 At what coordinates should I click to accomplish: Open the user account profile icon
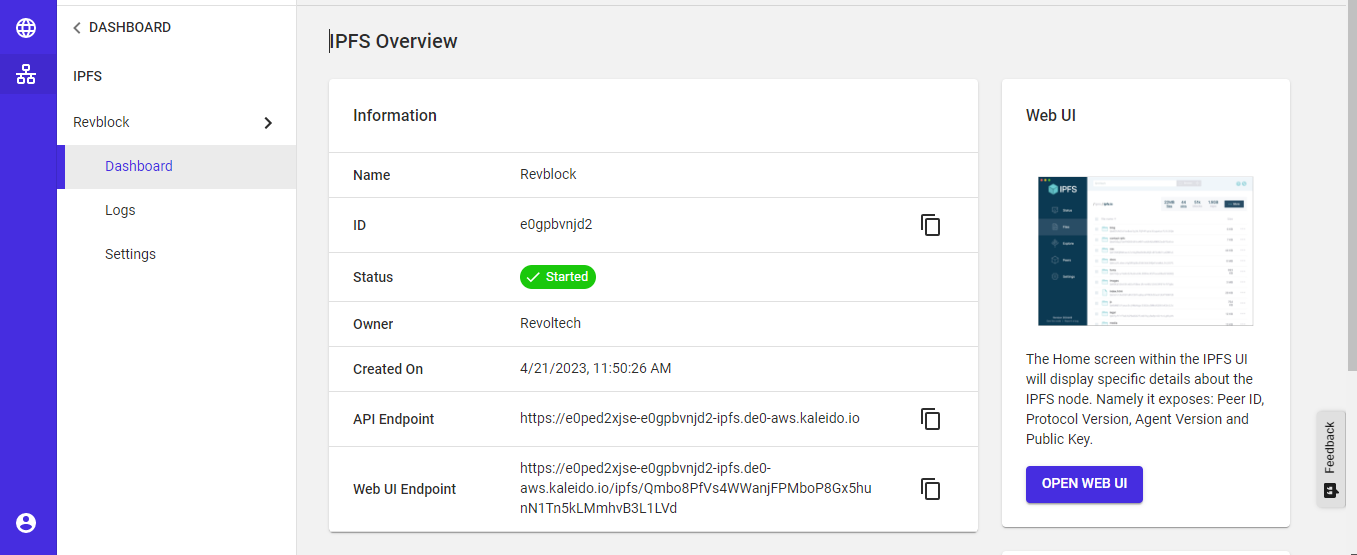[x=26, y=522]
